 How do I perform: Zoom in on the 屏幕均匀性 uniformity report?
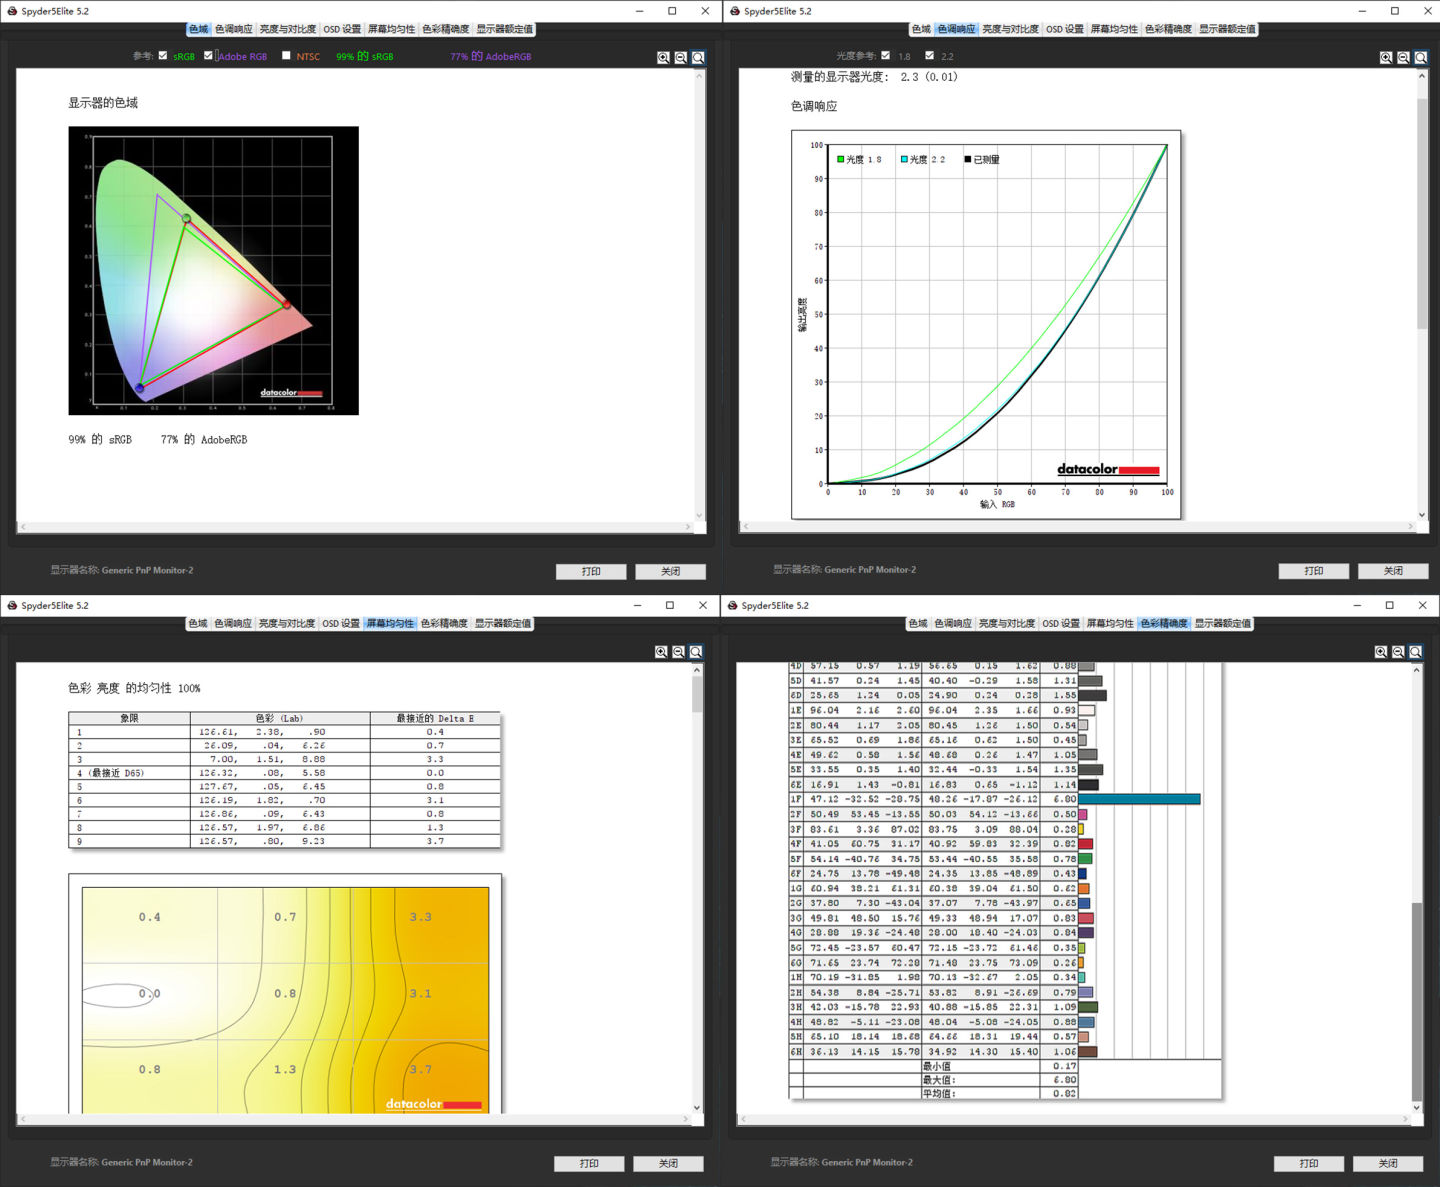point(661,652)
